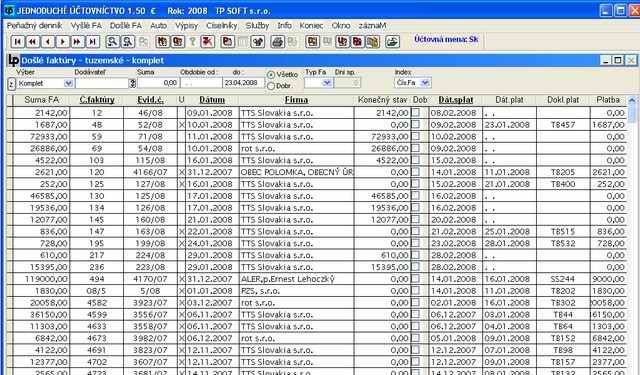Viewport: 640px width, 375px height.
Task: Go to previous record with single left arrow
Action: (x=48, y=42)
